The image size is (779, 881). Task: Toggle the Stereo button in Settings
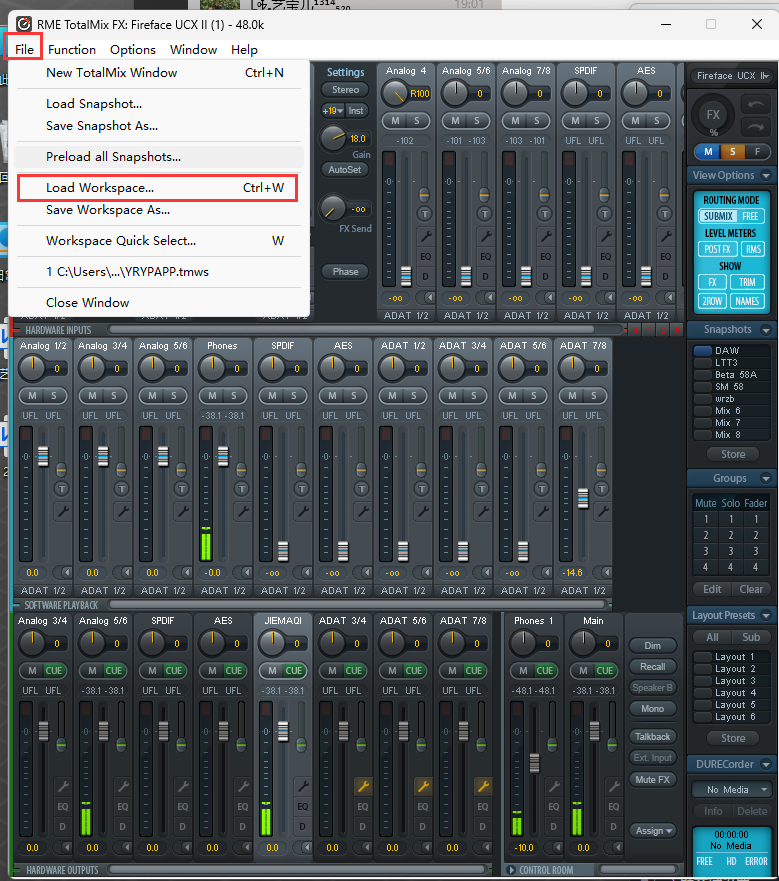[345, 89]
